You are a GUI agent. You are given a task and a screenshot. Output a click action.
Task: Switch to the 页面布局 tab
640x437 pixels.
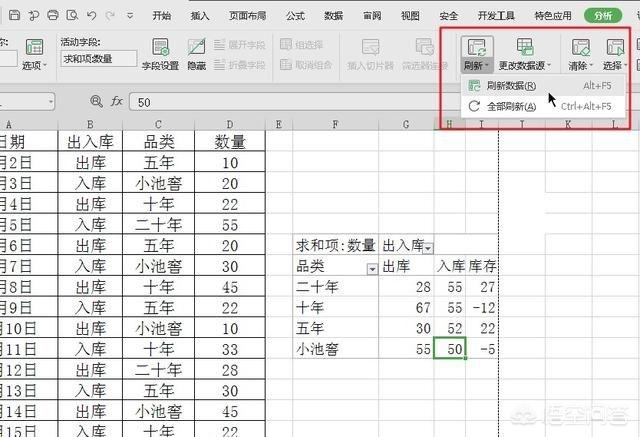click(x=247, y=16)
